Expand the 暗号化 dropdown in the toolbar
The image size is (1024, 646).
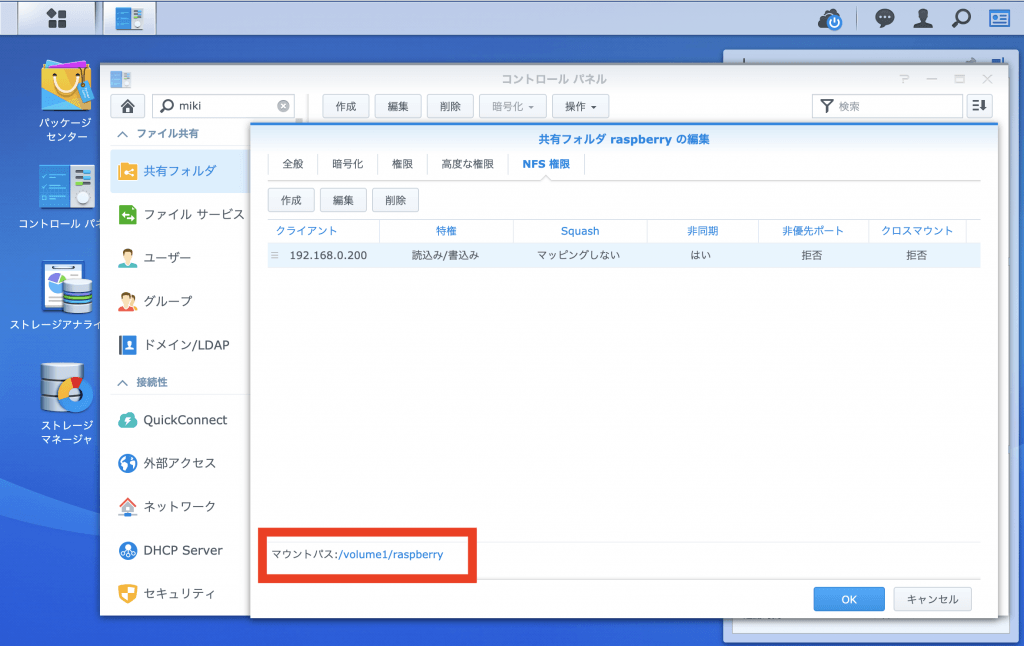[512, 105]
